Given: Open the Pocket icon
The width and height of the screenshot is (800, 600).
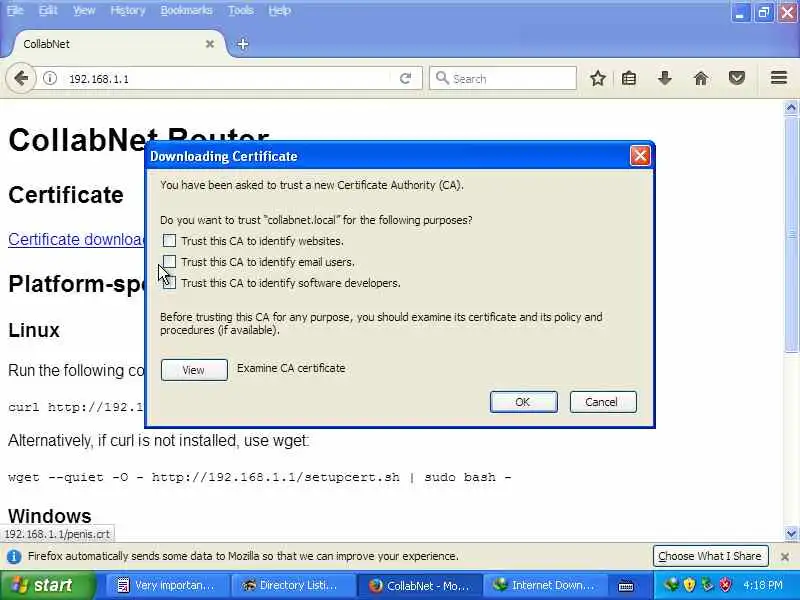Looking at the screenshot, I should pyautogui.click(x=737, y=79).
